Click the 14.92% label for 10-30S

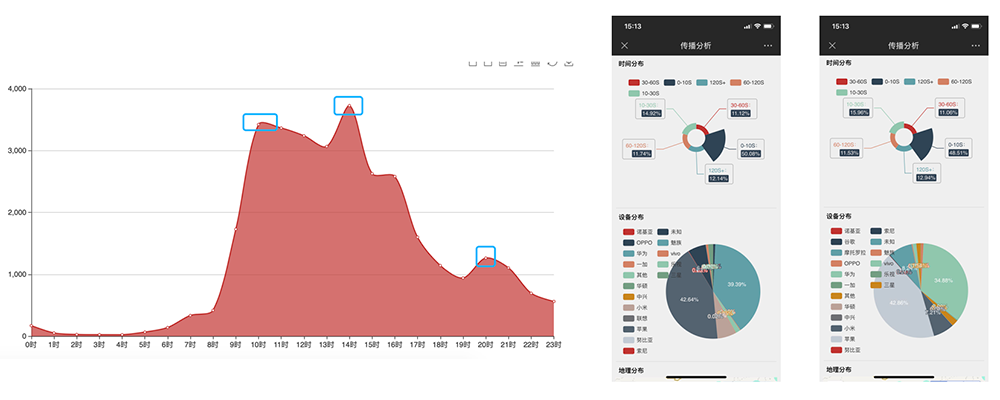click(652, 113)
